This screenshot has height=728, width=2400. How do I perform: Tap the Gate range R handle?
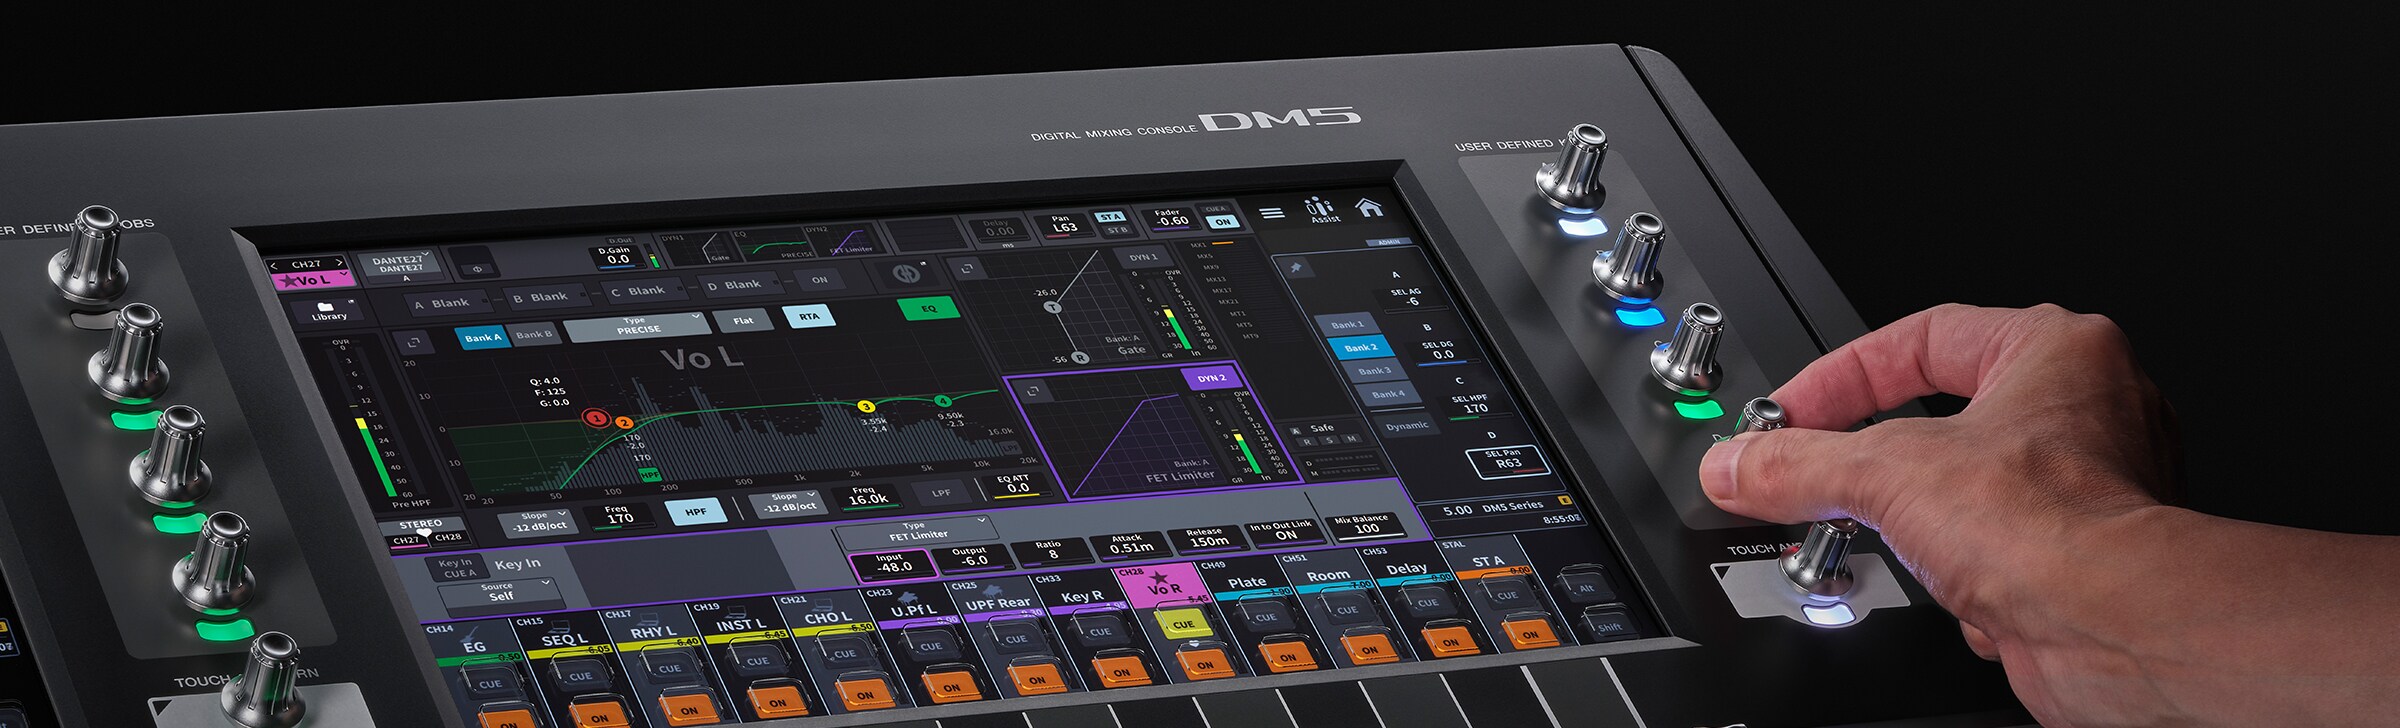click(1080, 357)
